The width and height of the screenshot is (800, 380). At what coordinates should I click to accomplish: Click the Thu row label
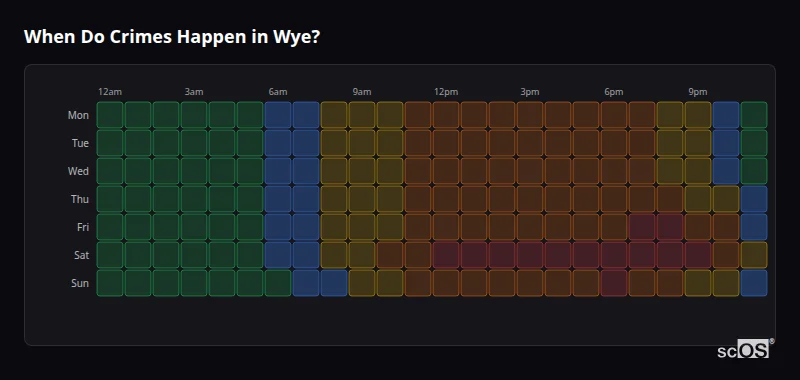tap(80, 199)
